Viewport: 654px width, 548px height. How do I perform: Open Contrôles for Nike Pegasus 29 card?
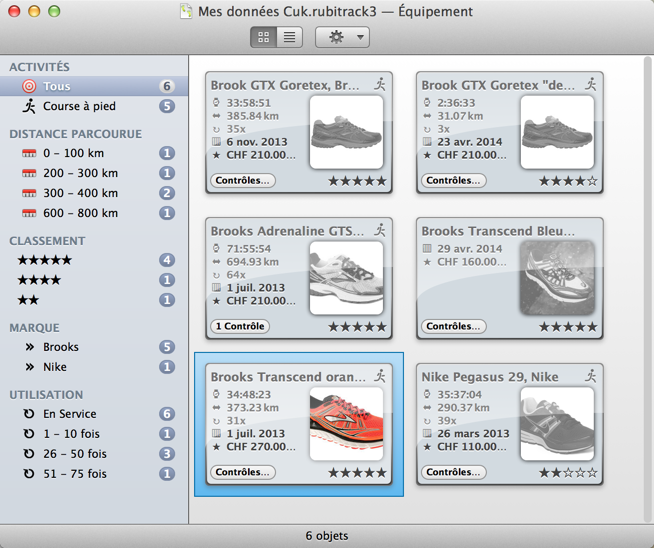point(453,472)
